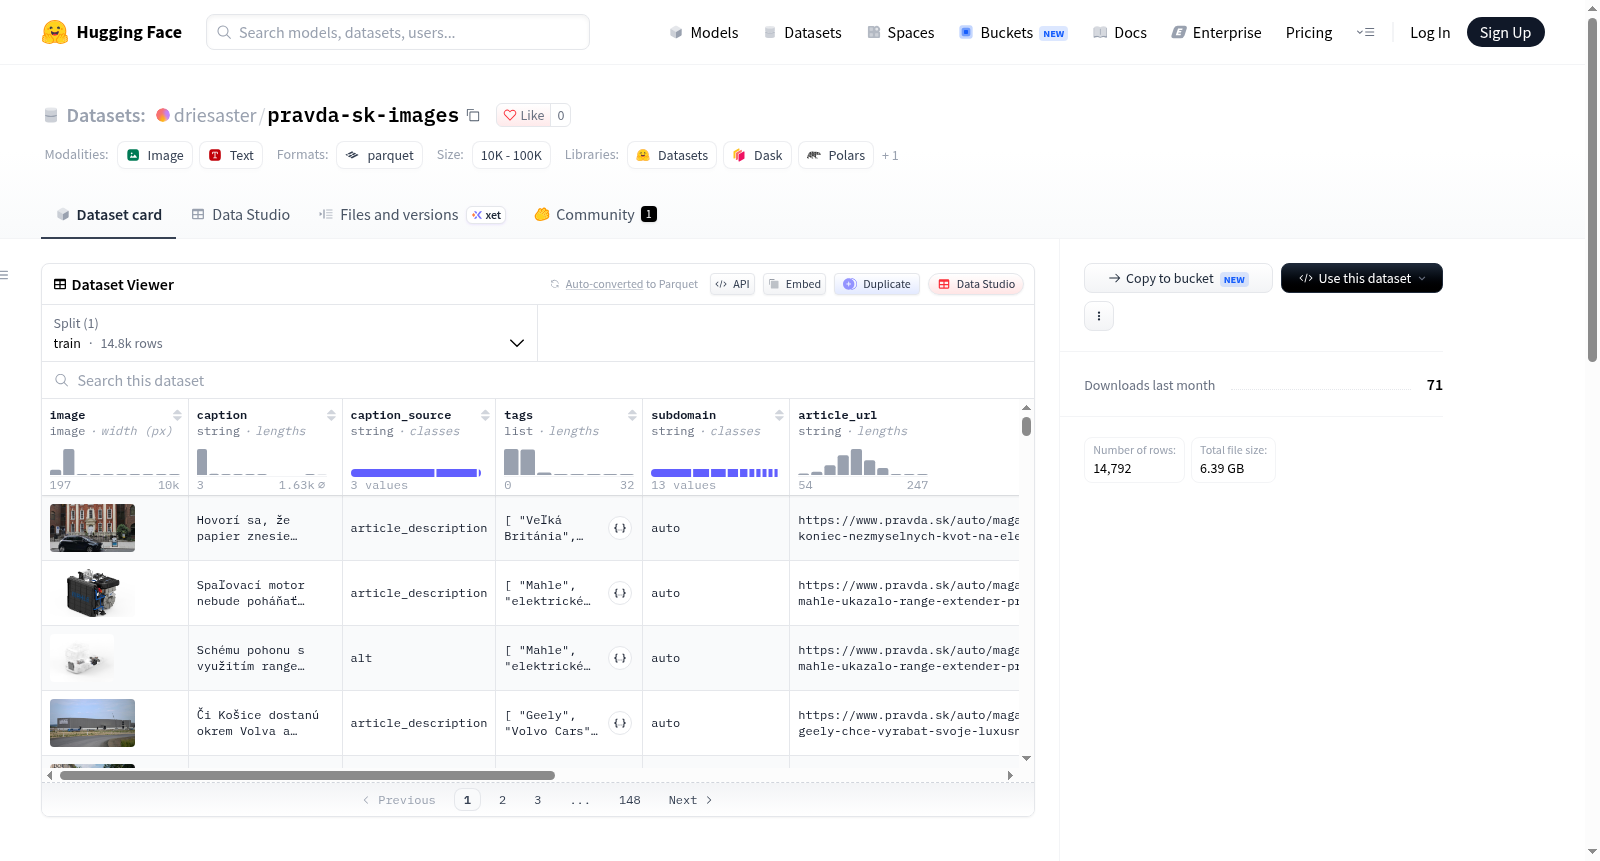This screenshot has height=861, width=1600.
Task: Expand tags JSON for Schému pohonu row
Action: click(x=620, y=658)
